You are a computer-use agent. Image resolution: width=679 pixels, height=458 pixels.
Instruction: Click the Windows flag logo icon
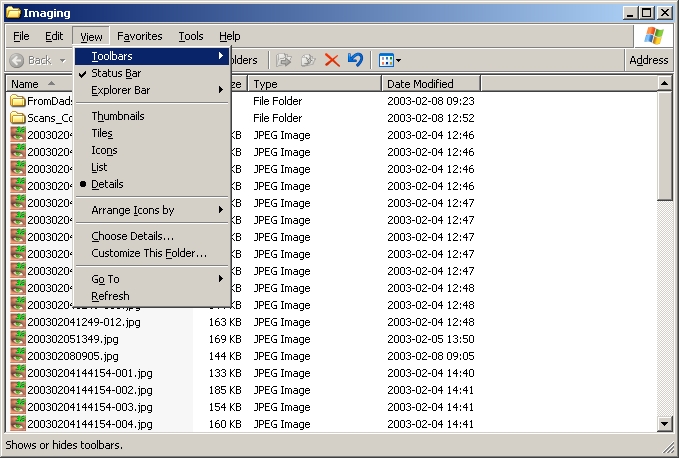pyautogui.click(x=654, y=36)
